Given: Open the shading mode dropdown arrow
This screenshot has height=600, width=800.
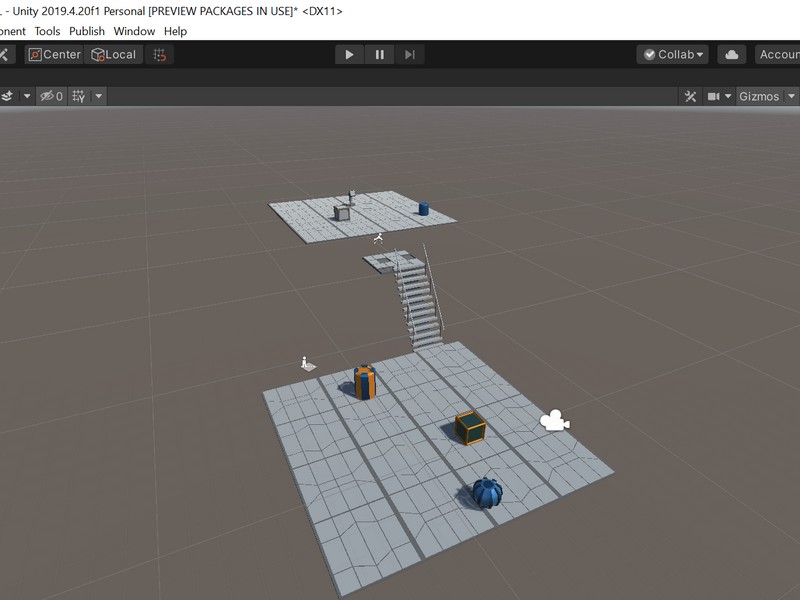Looking at the screenshot, I should [x=27, y=96].
